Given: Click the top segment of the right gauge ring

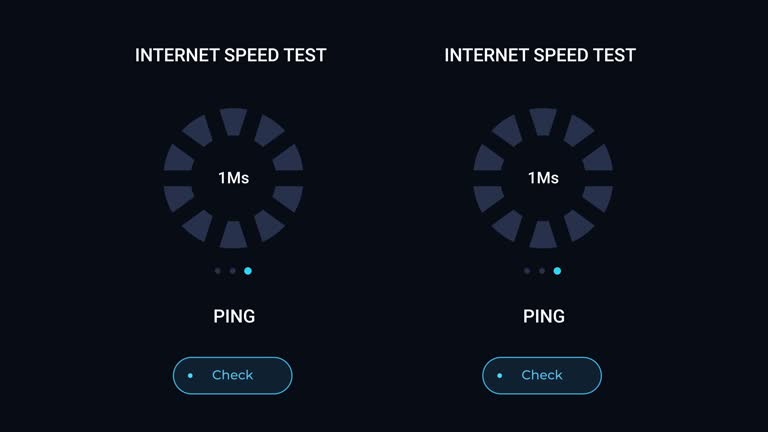Looking at the screenshot, I should (543, 121).
